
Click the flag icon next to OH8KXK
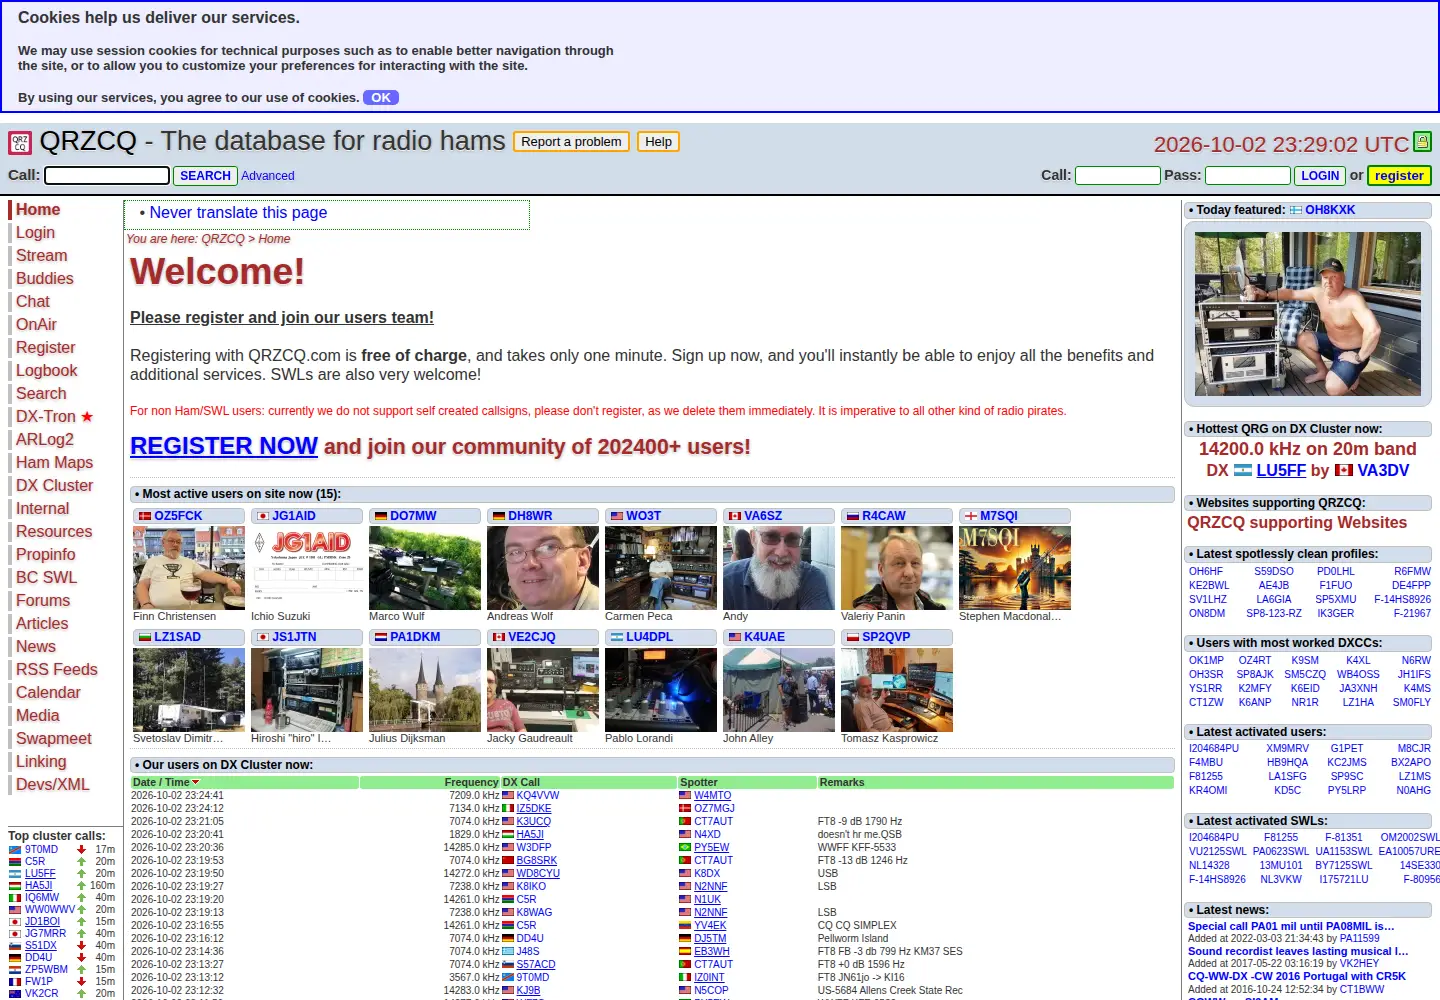click(x=1296, y=210)
